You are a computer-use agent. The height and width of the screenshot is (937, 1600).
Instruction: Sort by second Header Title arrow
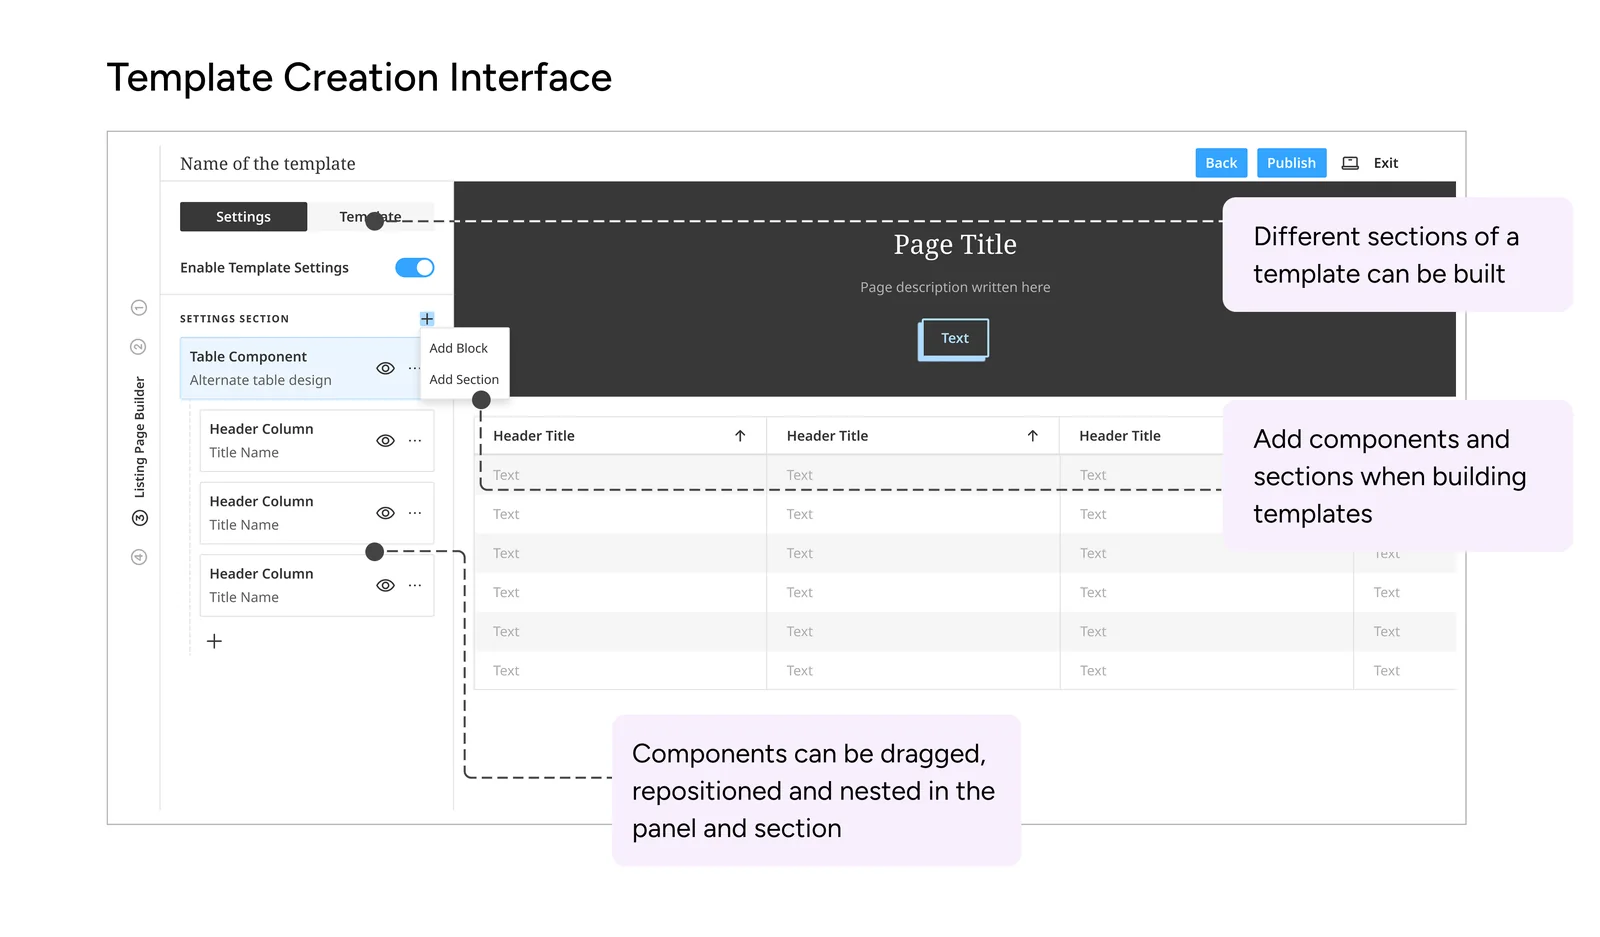[x=1033, y=436]
